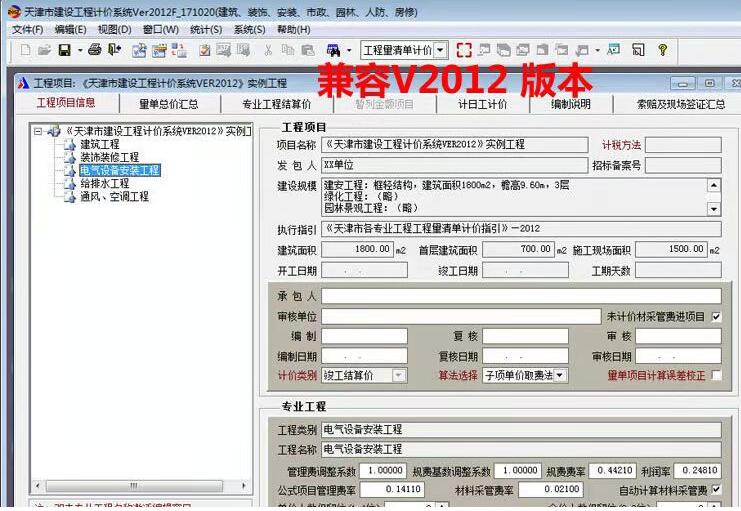Click the 项目名称 text field

coord(455,144)
